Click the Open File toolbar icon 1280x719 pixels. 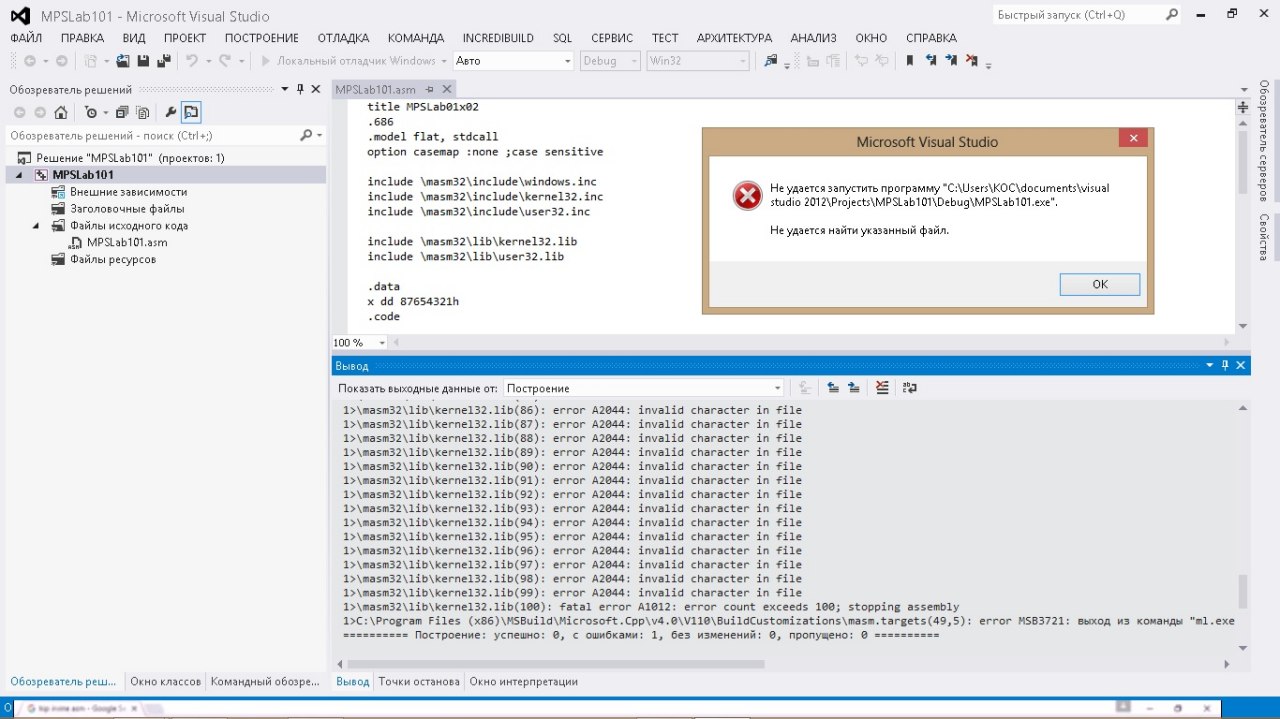tap(123, 61)
